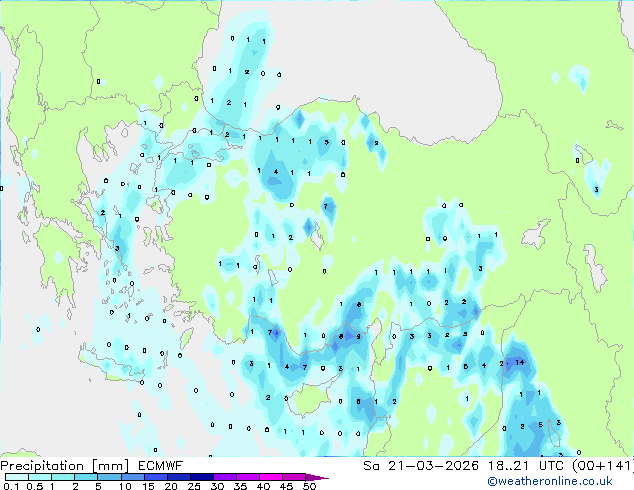Click the '0.1' legend scale label

coord(11,486)
